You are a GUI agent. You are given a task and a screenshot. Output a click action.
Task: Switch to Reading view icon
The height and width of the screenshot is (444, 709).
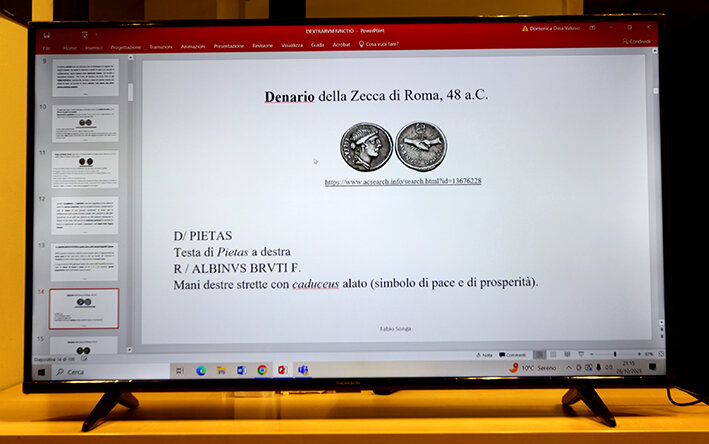[567, 354]
